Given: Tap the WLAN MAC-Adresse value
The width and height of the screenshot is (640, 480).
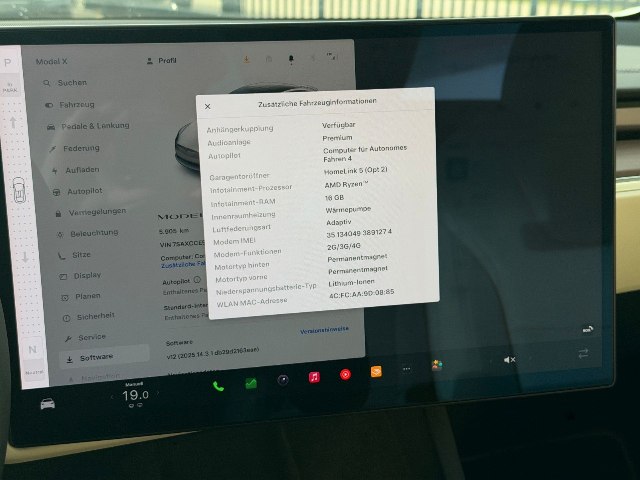Looking at the screenshot, I should pos(362,293).
